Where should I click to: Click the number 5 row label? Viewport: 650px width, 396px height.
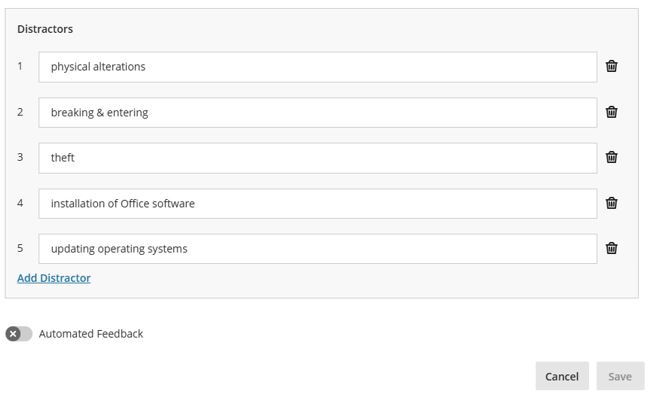20,248
